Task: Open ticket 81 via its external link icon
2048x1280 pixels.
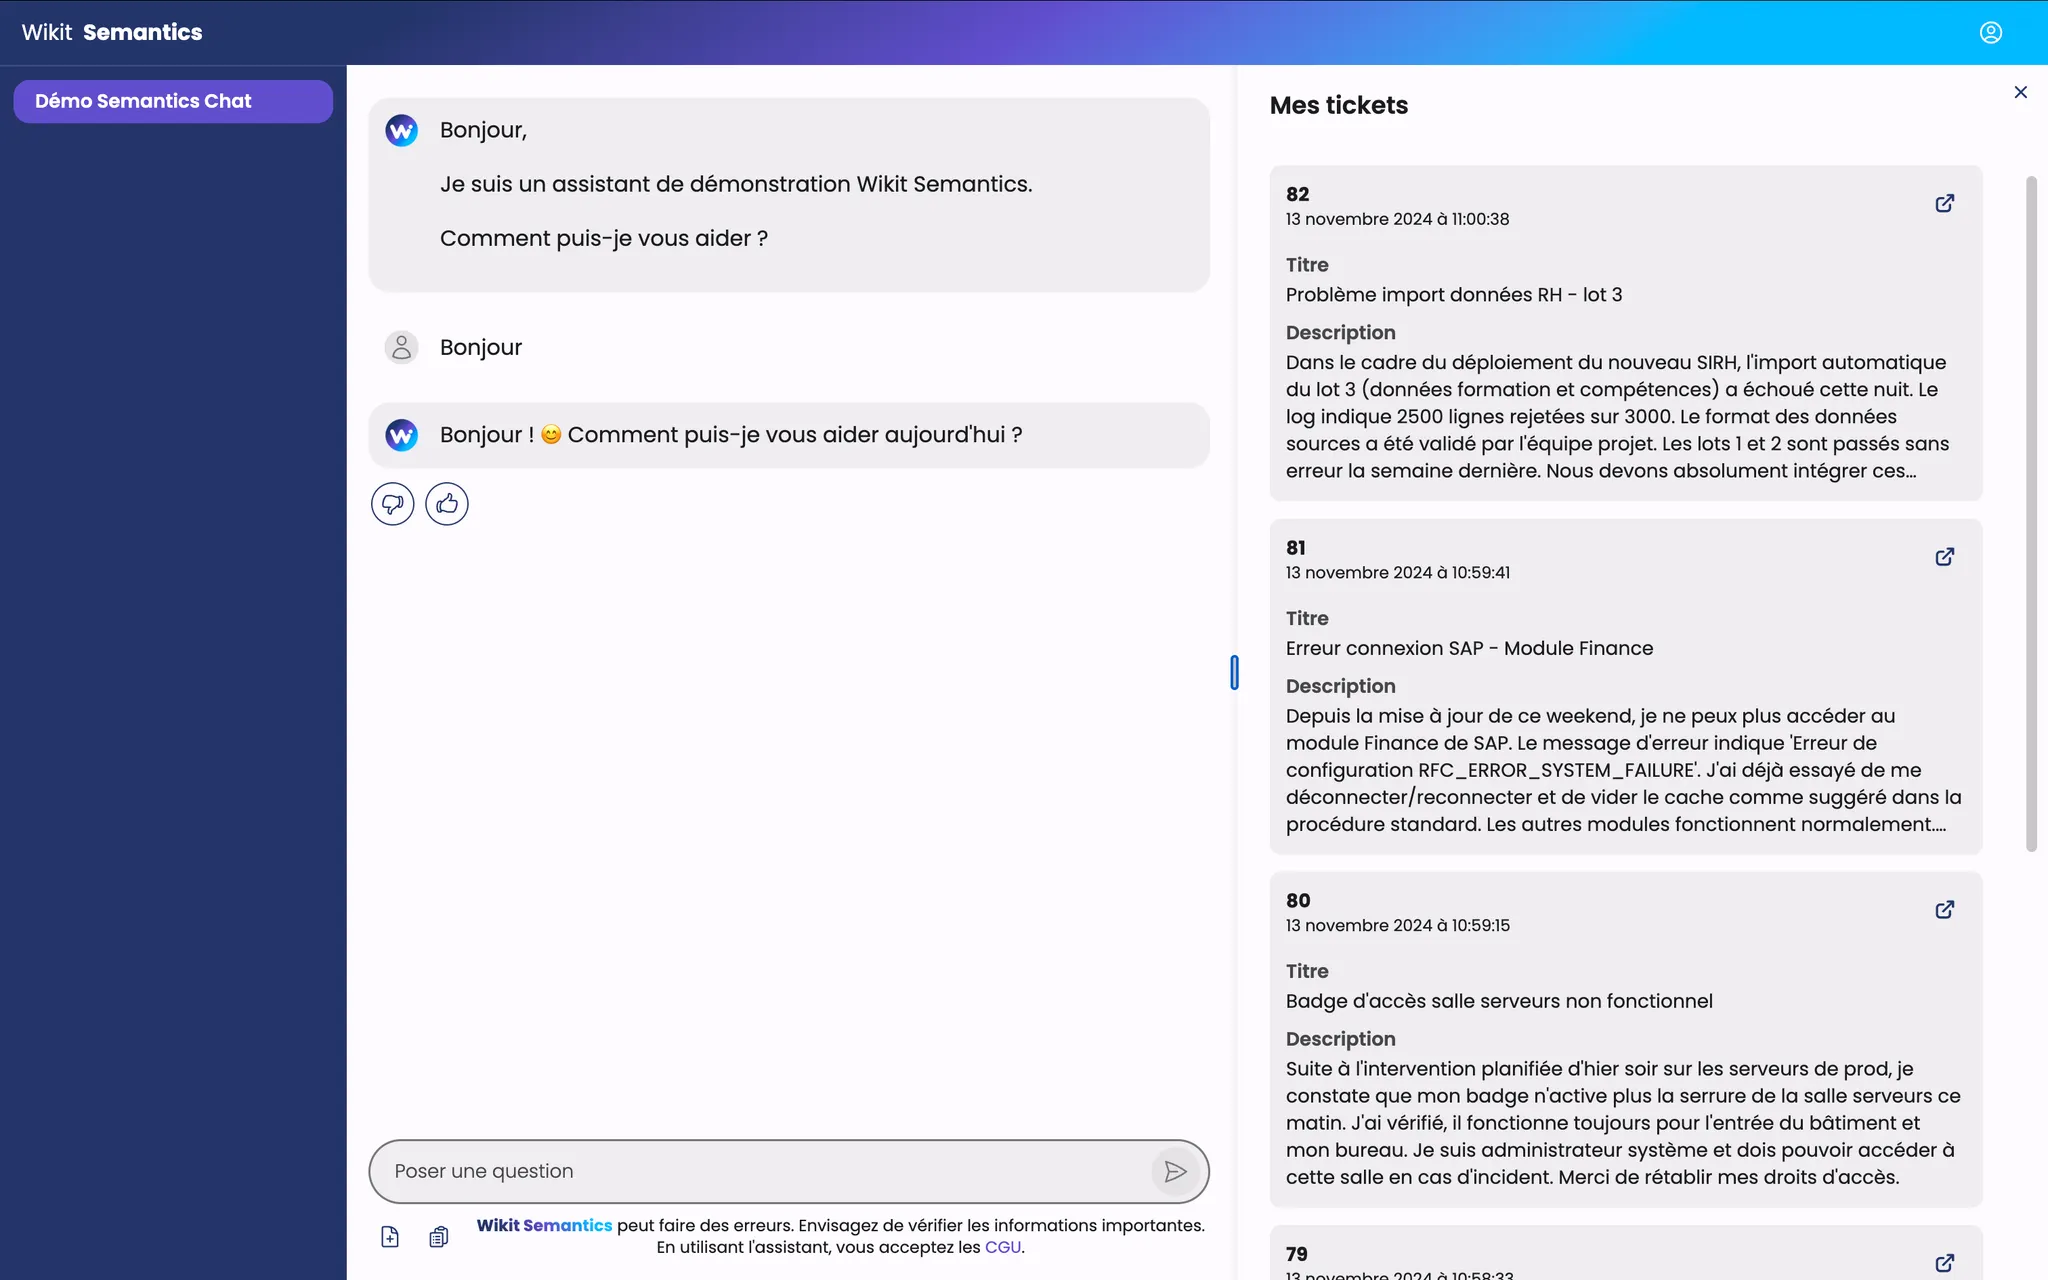Action: click(x=1943, y=557)
